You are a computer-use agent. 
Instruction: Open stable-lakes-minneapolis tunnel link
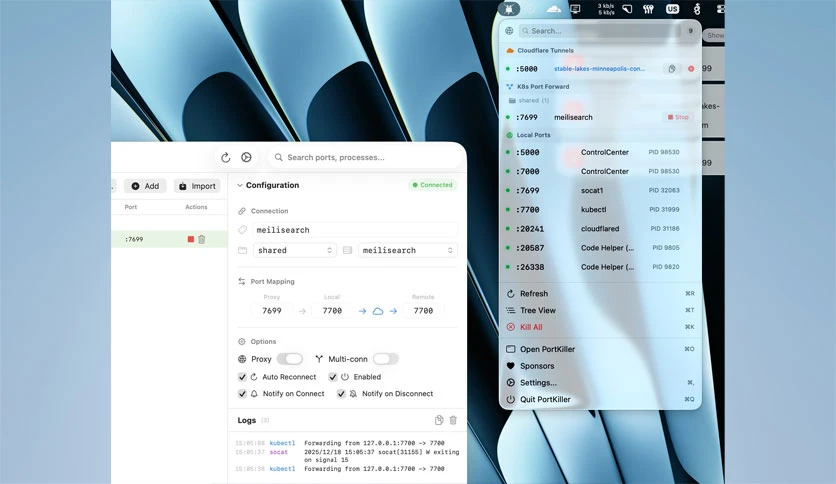point(599,69)
